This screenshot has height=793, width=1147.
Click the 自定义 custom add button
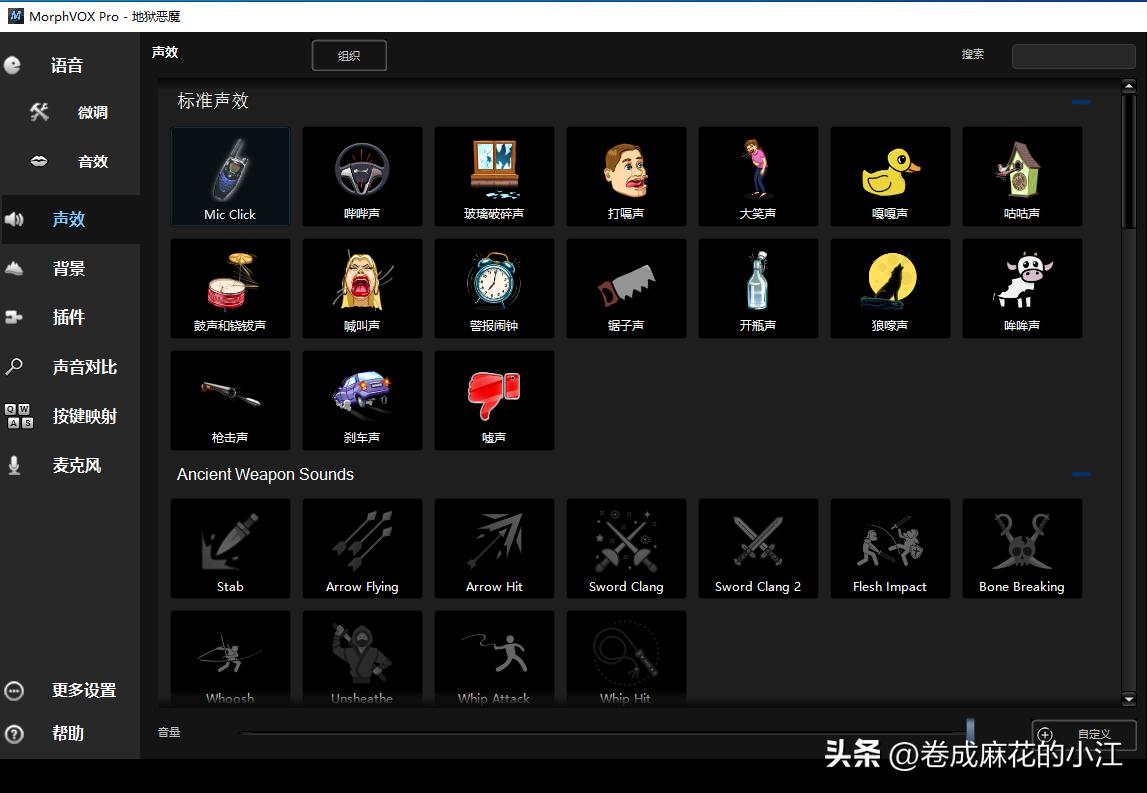pyautogui.click(x=1083, y=734)
